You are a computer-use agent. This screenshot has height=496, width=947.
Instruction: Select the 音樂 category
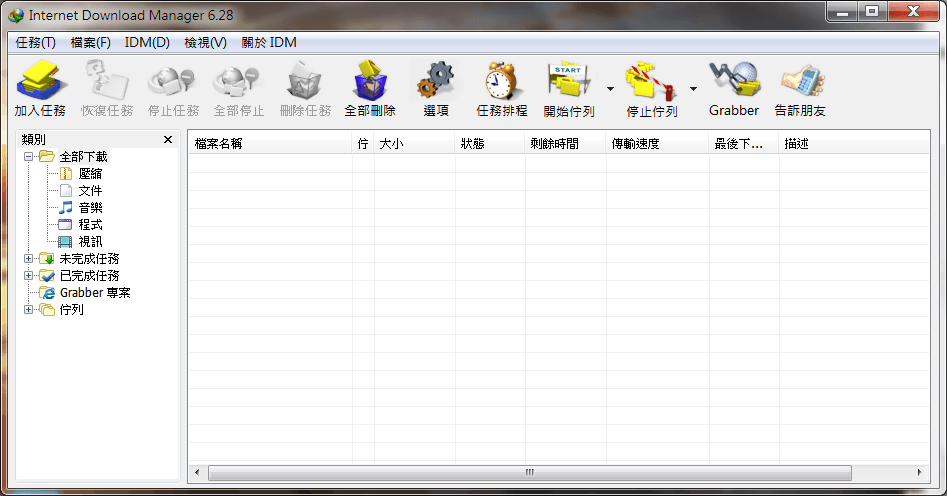point(90,208)
